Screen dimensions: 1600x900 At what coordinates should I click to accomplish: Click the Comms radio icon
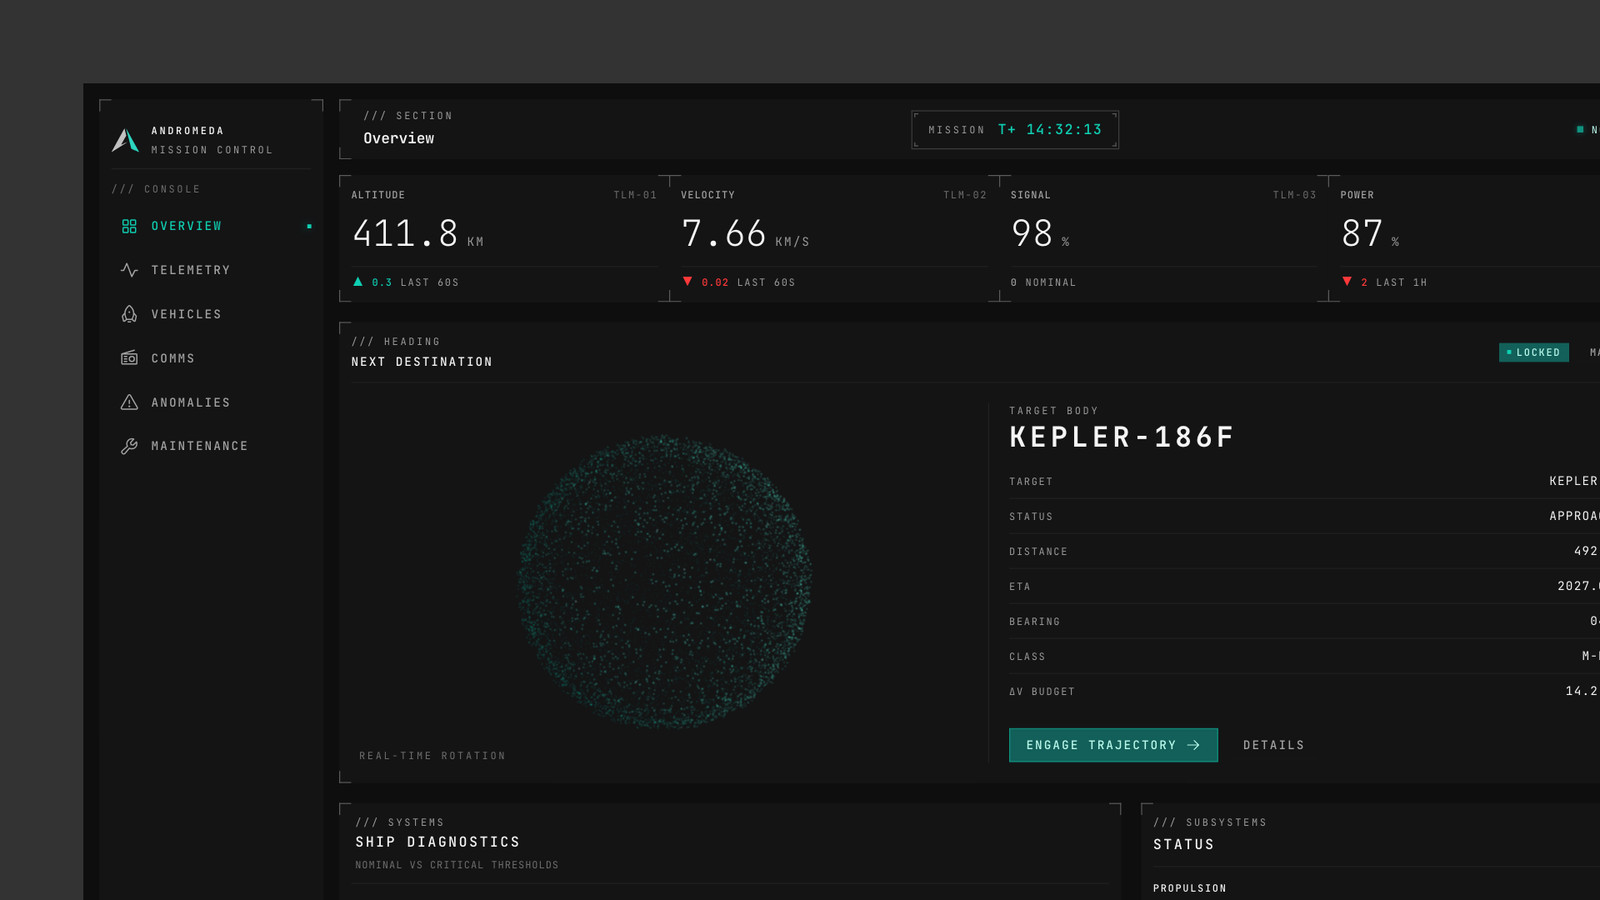point(129,358)
